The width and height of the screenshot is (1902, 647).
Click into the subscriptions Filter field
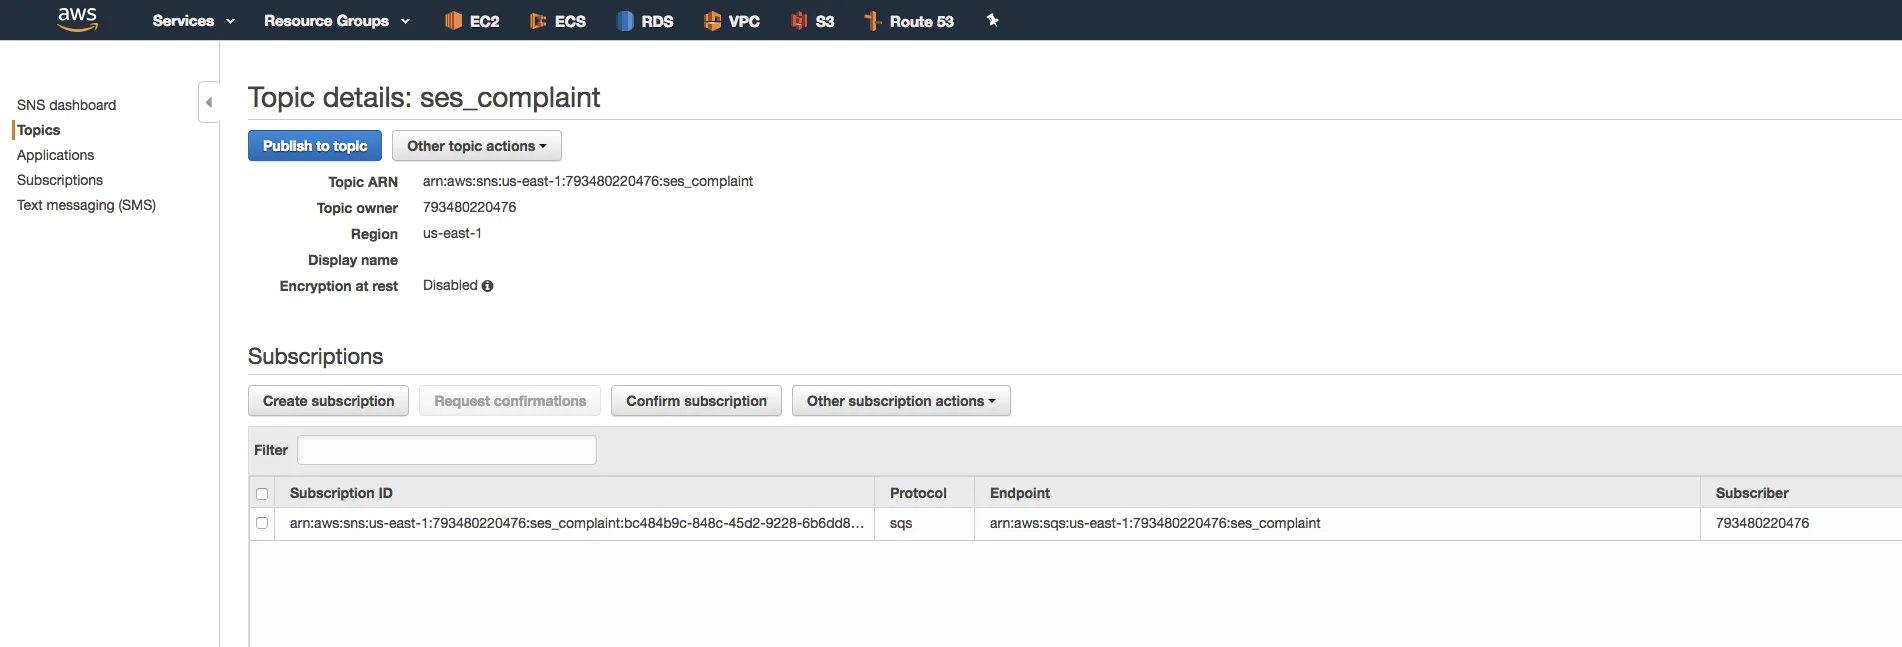coord(446,450)
